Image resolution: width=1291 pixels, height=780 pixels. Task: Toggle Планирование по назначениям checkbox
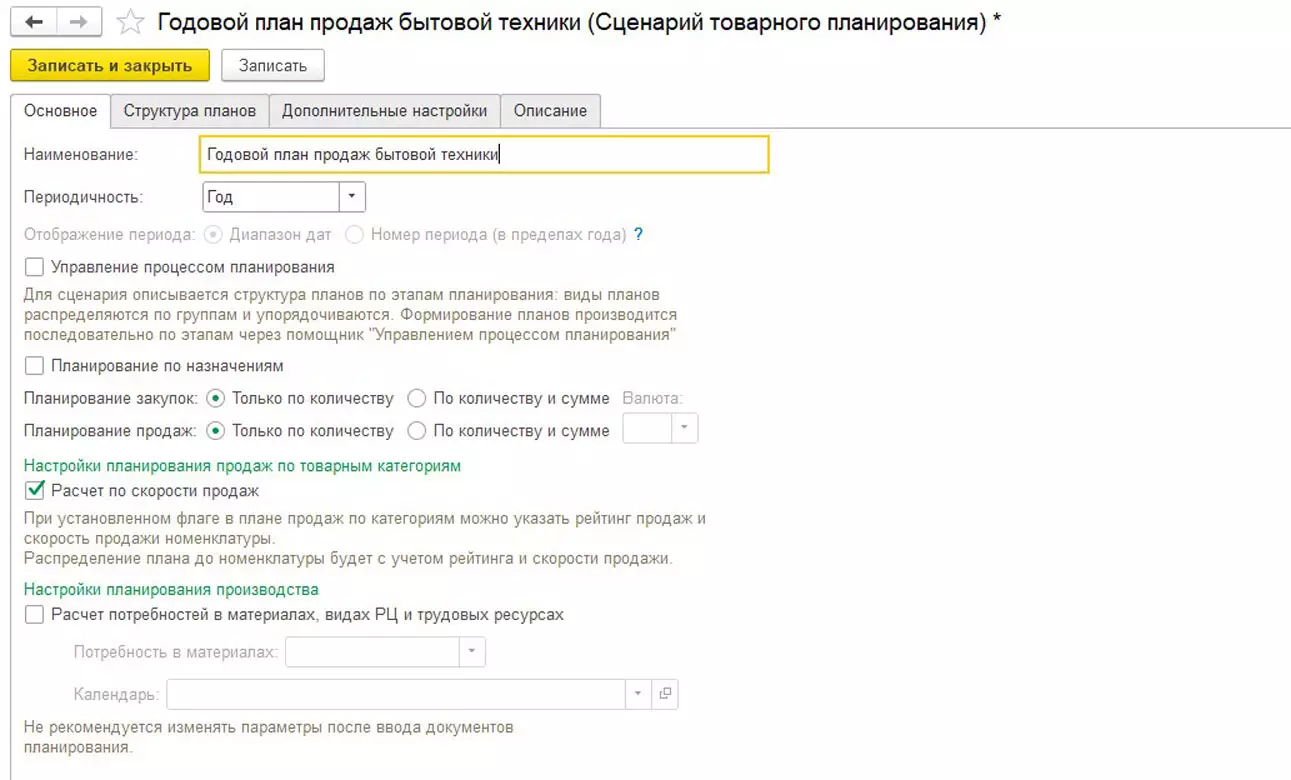(x=35, y=366)
